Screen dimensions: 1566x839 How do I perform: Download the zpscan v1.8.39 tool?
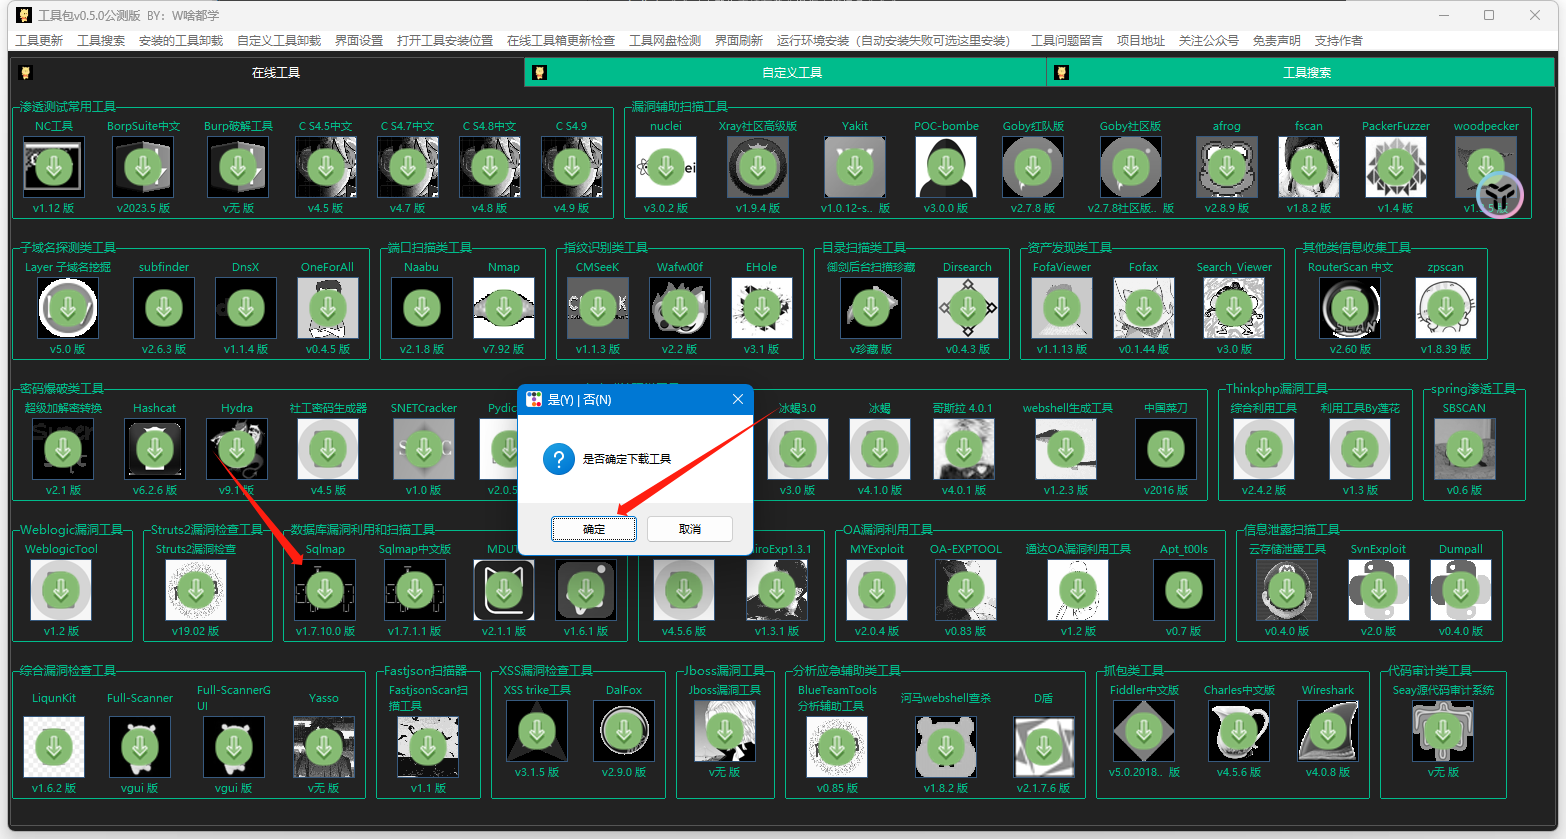[x=1446, y=308]
